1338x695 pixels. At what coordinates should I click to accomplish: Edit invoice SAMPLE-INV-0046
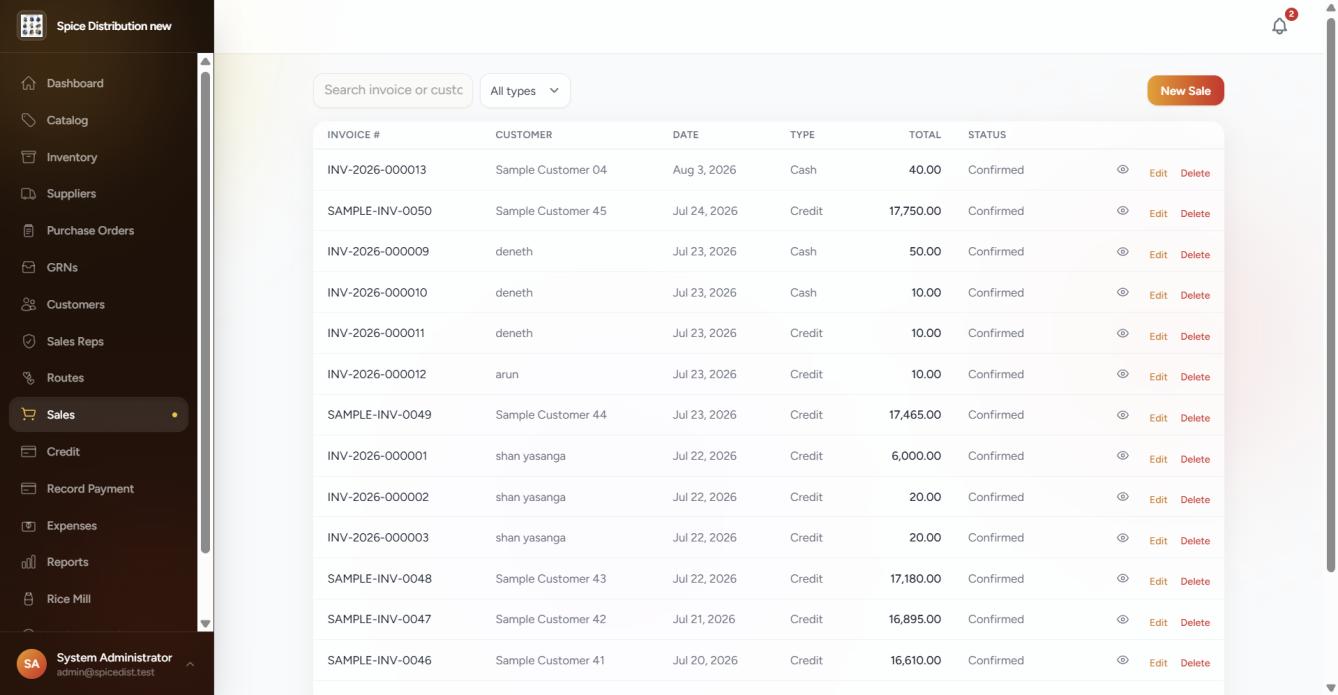coord(1158,663)
